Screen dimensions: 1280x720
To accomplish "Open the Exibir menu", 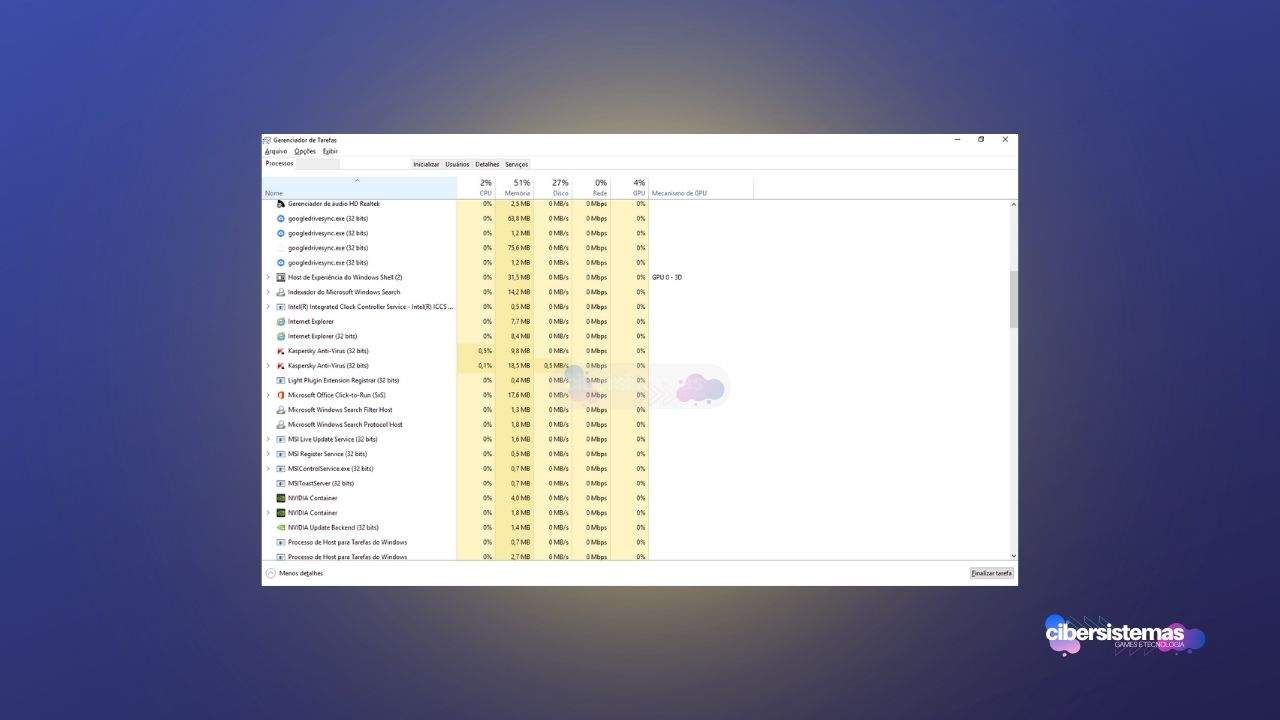I will click(330, 151).
